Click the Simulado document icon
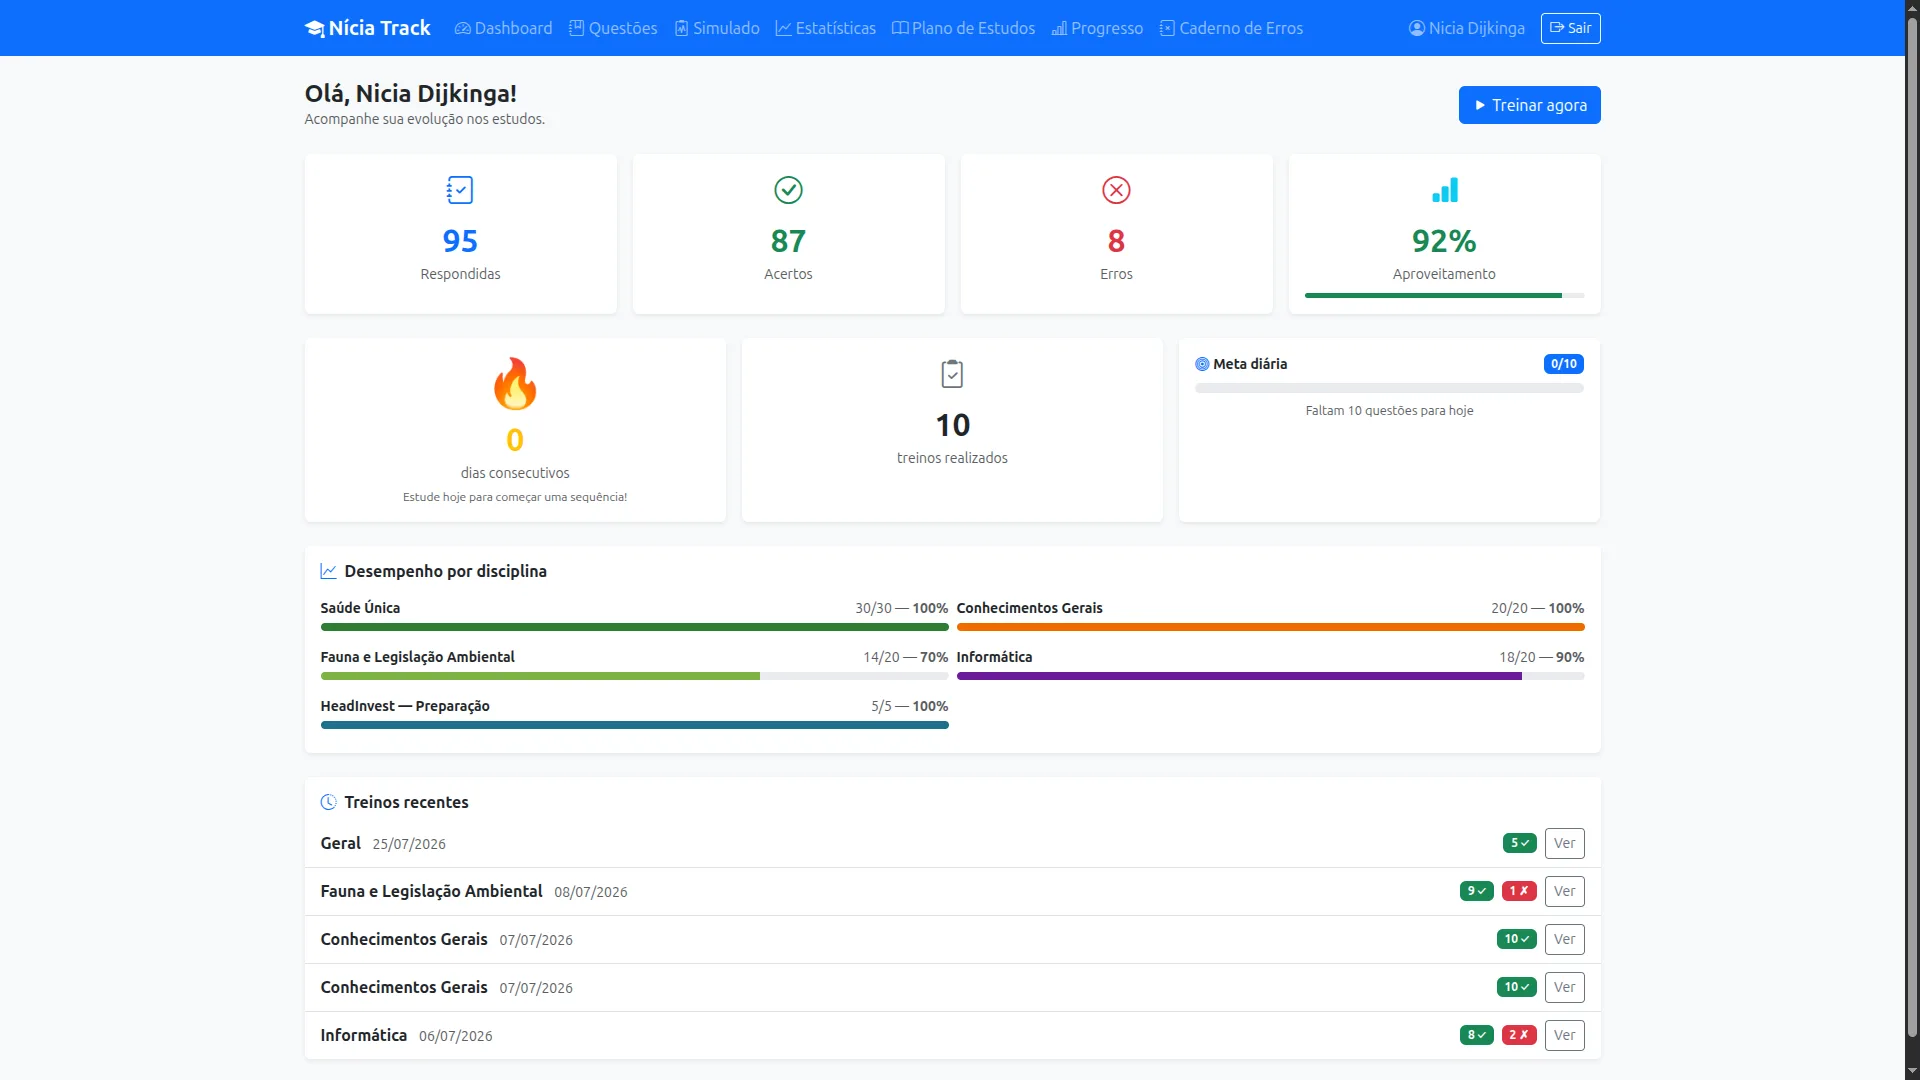 pos(681,28)
